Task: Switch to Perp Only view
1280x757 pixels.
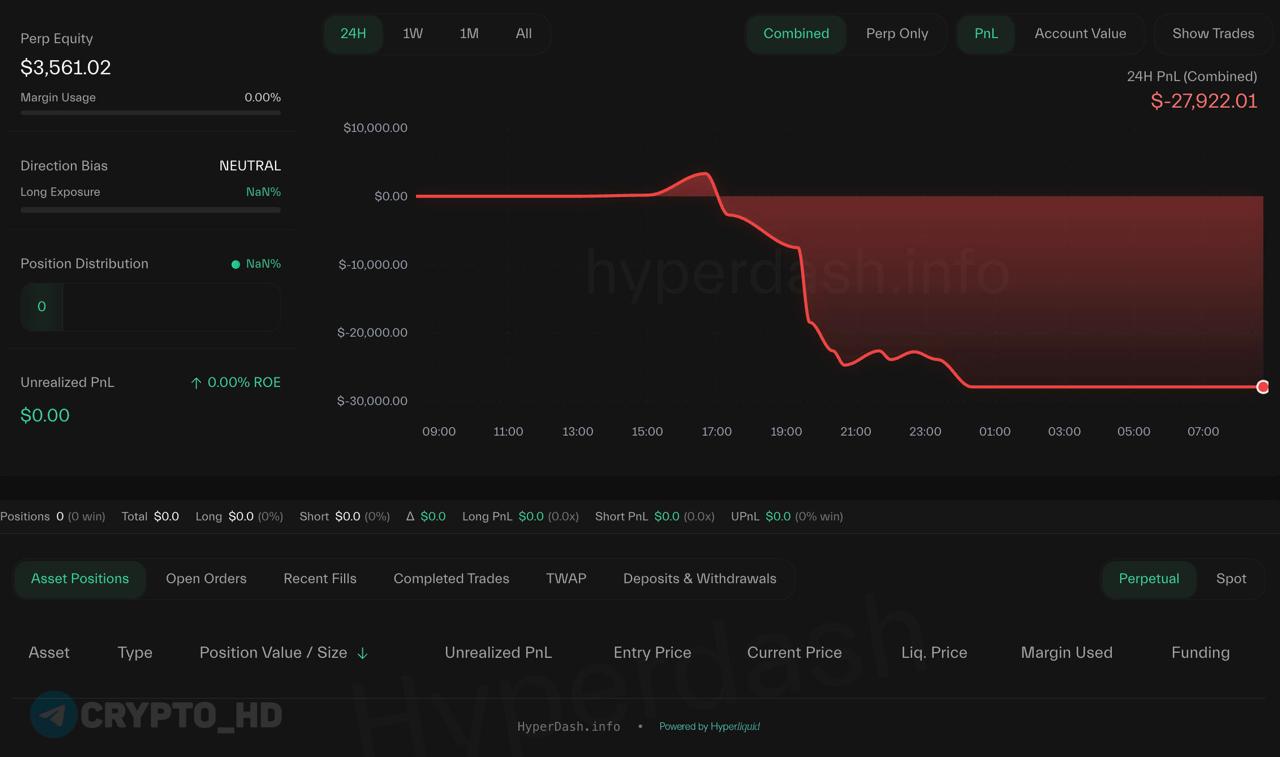Action: (897, 33)
